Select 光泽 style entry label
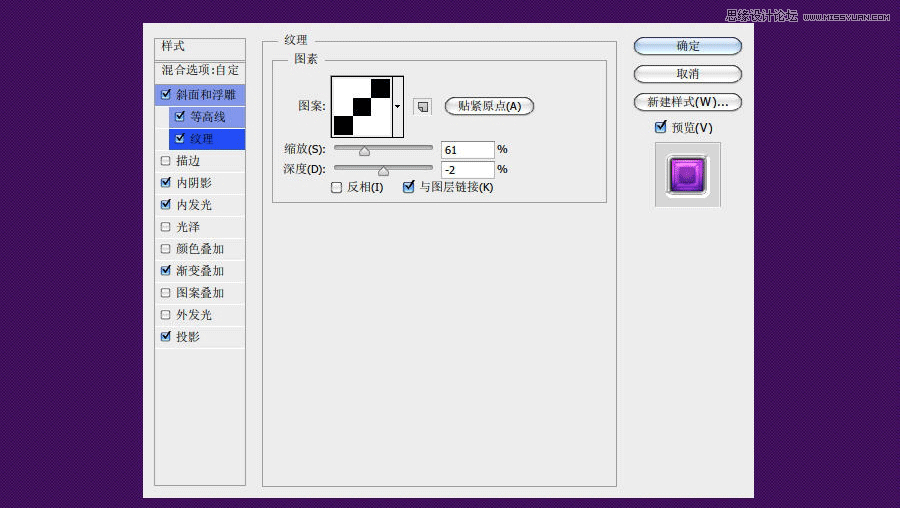Viewport: 900px width, 508px height. click(188, 227)
